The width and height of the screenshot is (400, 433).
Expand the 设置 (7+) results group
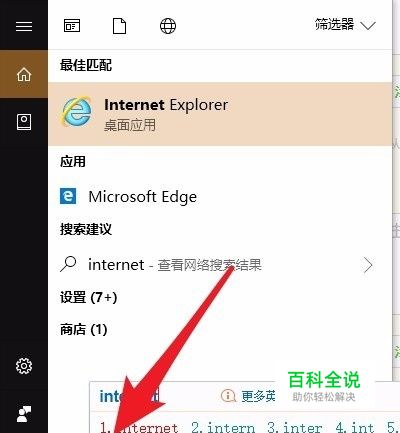coord(89,297)
